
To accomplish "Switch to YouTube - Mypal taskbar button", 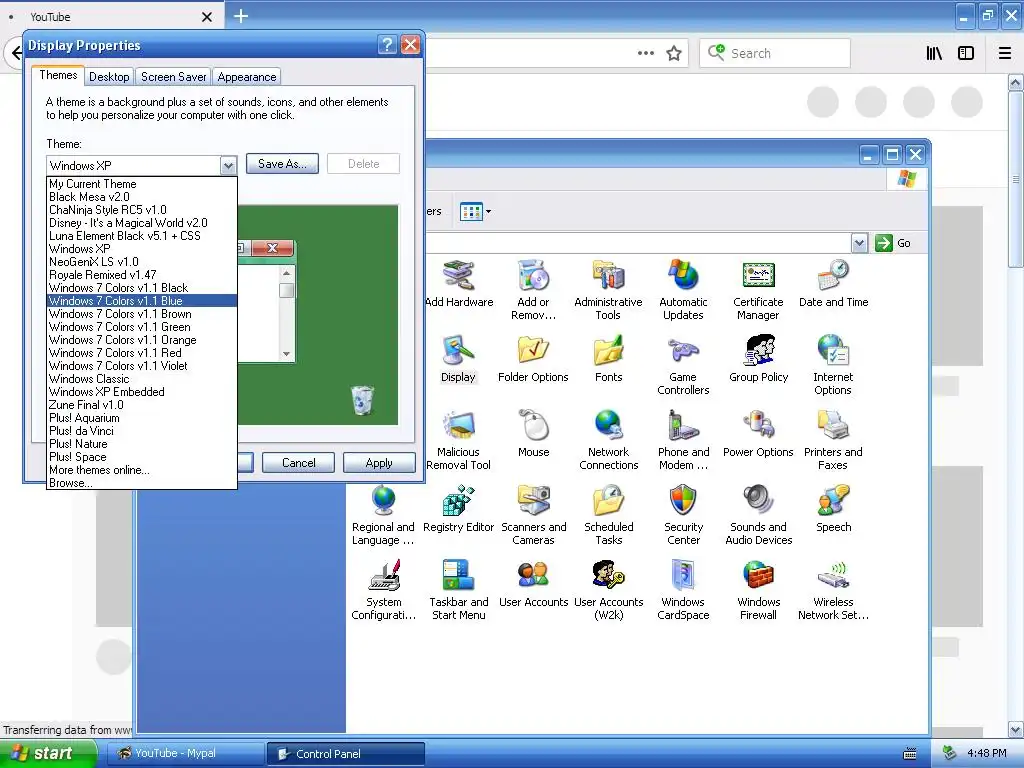I will 185,754.
